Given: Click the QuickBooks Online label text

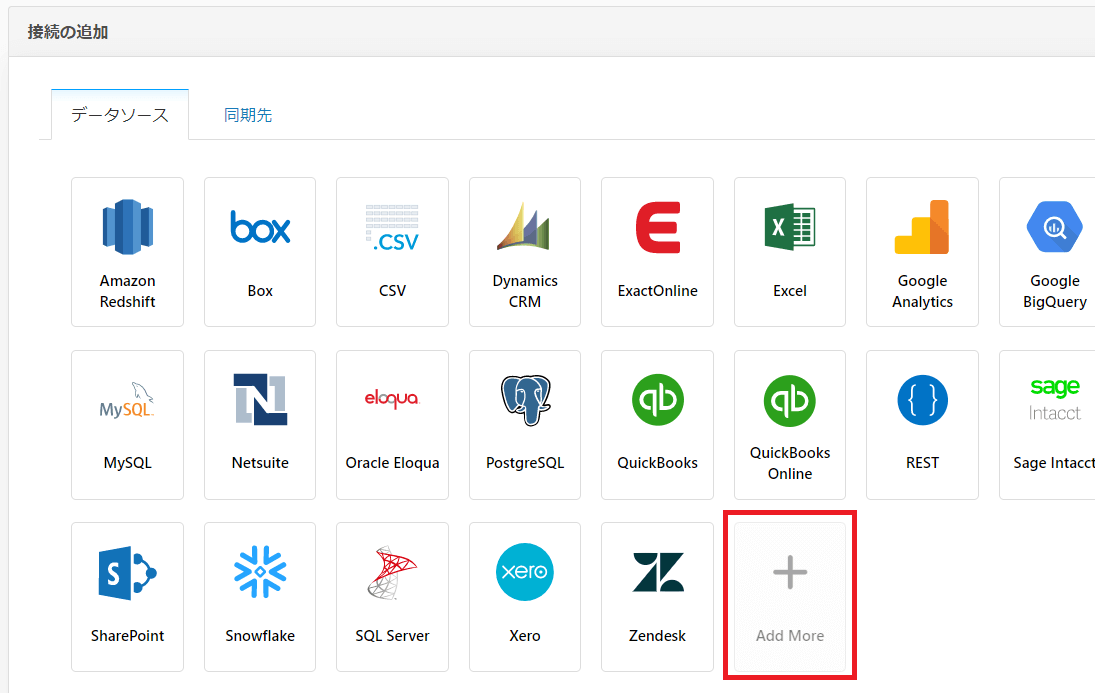Looking at the screenshot, I should [x=790, y=463].
